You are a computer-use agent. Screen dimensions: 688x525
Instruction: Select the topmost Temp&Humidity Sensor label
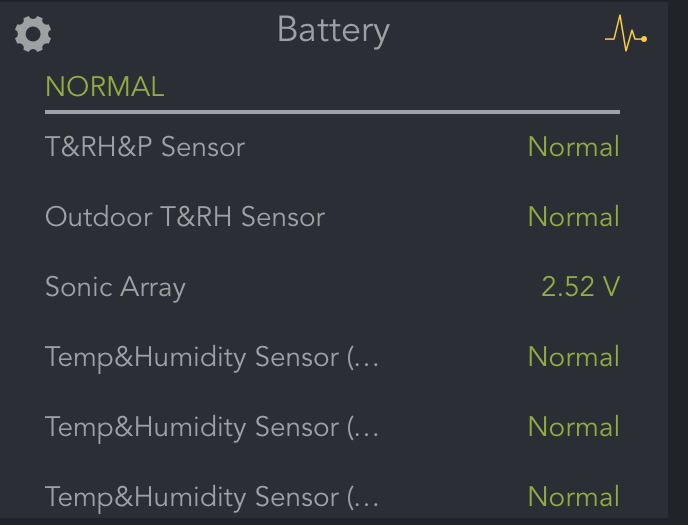(x=193, y=357)
